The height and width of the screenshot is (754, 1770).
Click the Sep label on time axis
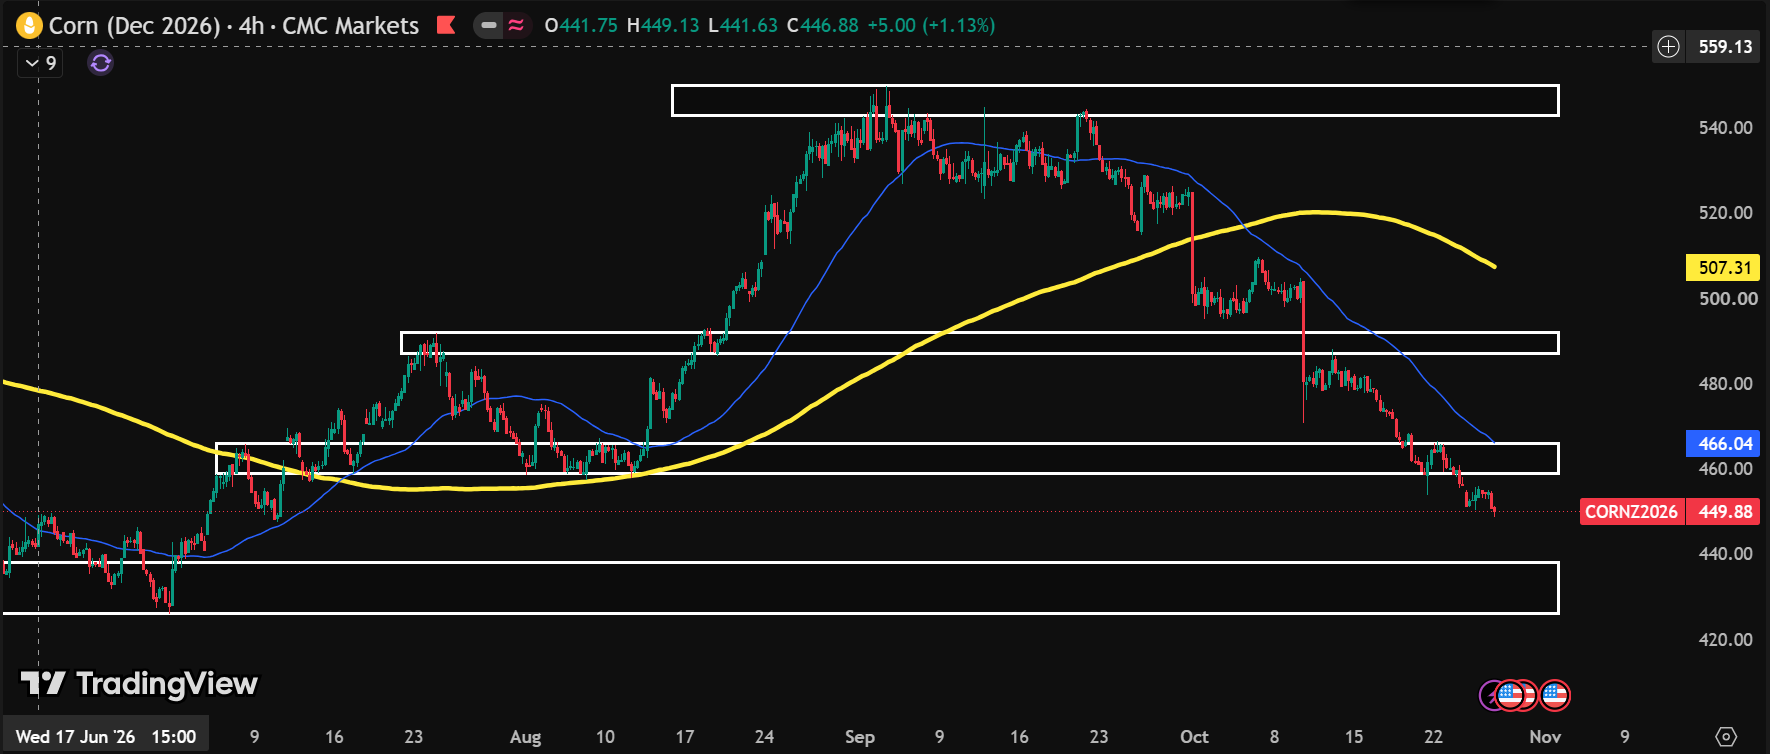click(x=860, y=737)
